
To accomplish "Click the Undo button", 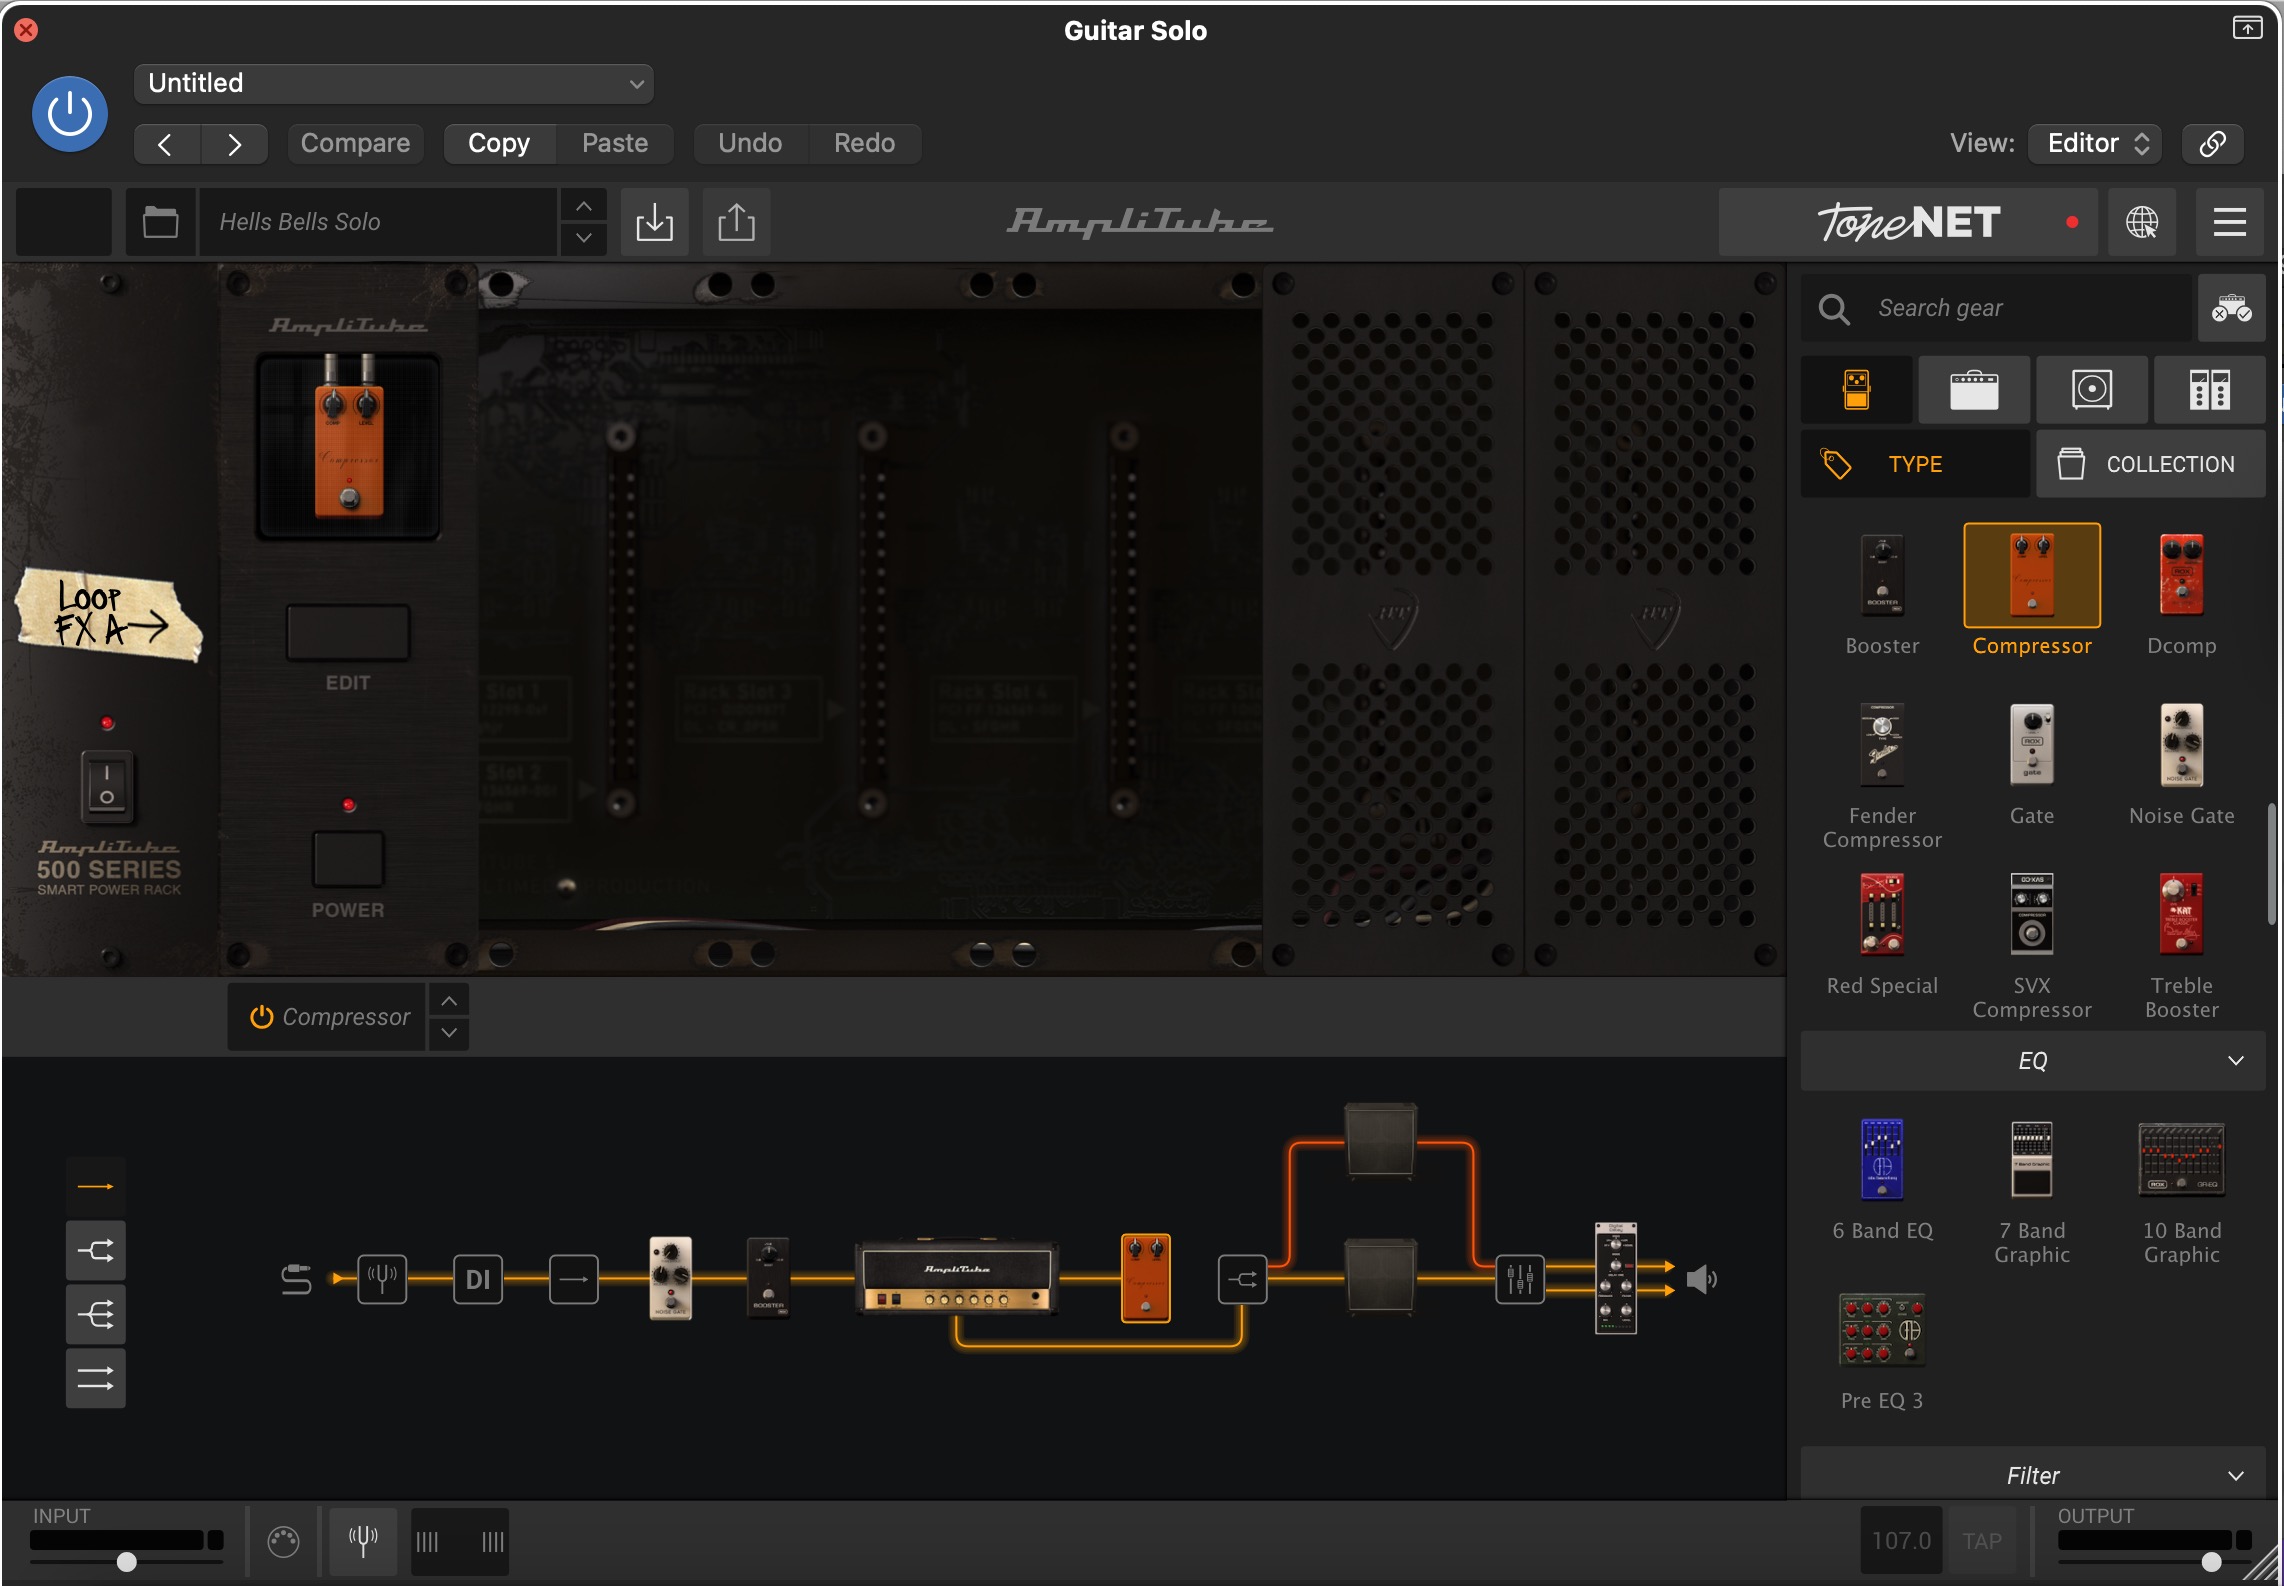I will click(750, 144).
